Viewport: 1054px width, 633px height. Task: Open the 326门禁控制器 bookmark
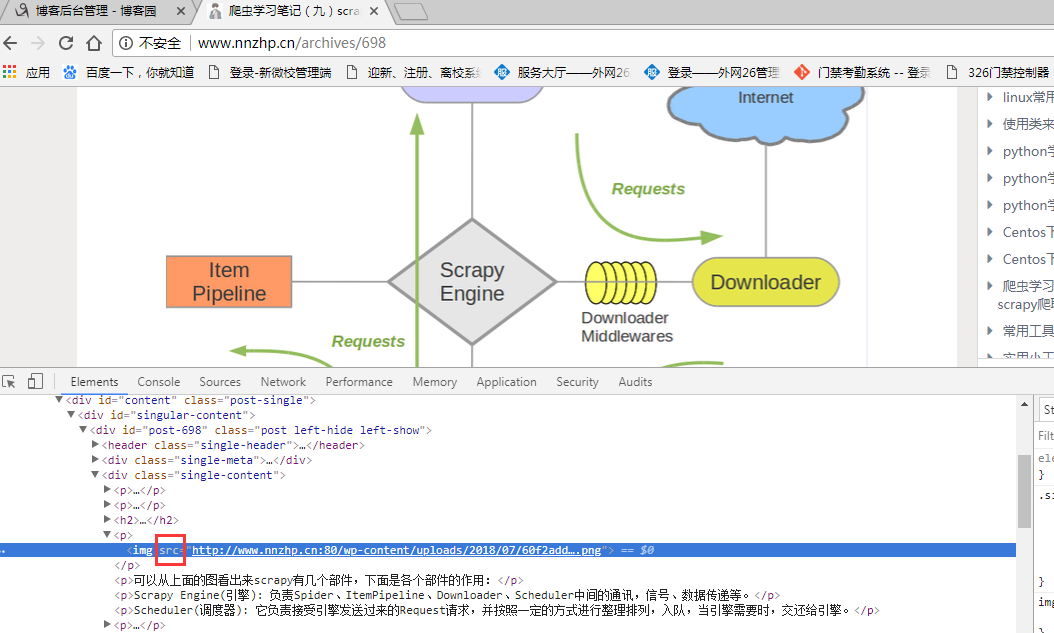coord(998,73)
